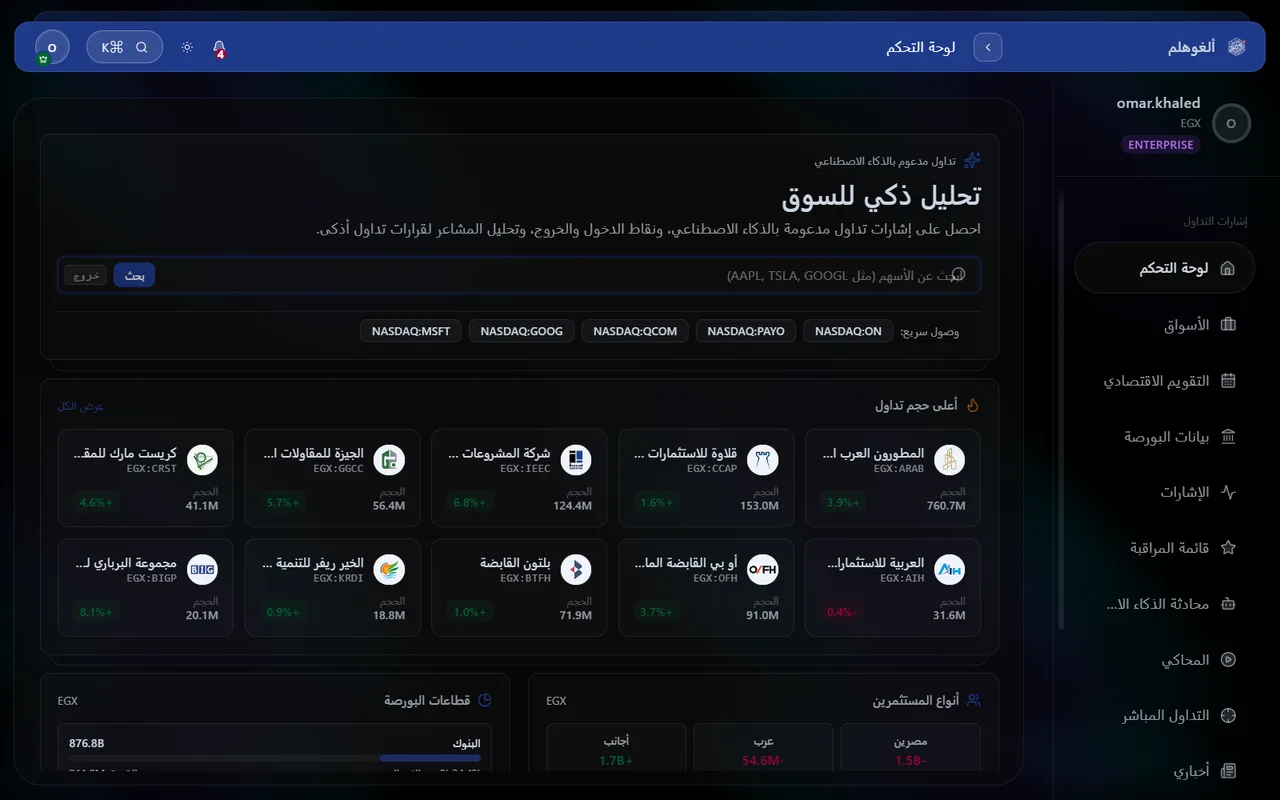The image size is (1280, 800).
Task: Open التقويم الاقتصادي economic calendar
Action: pyautogui.click(x=1165, y=381)
